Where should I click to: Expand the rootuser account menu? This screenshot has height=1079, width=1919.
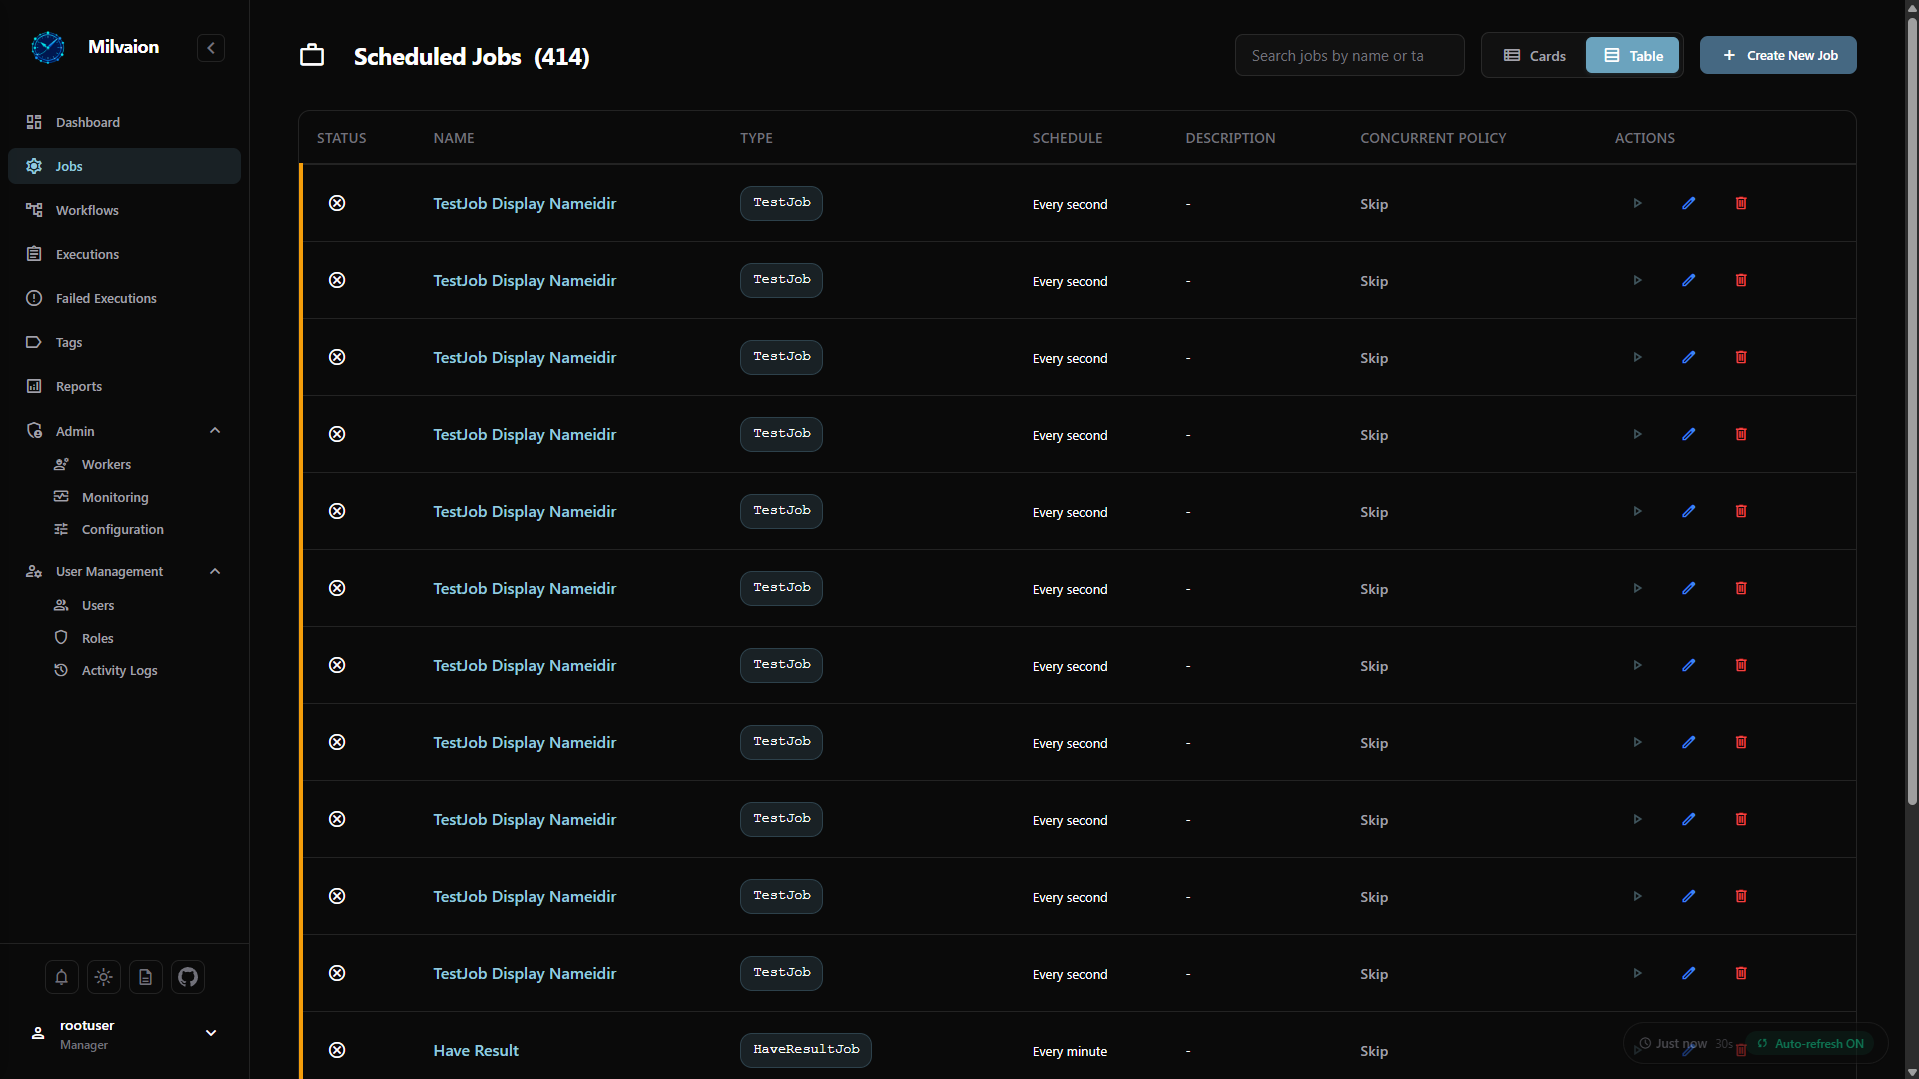point(211,1033)
